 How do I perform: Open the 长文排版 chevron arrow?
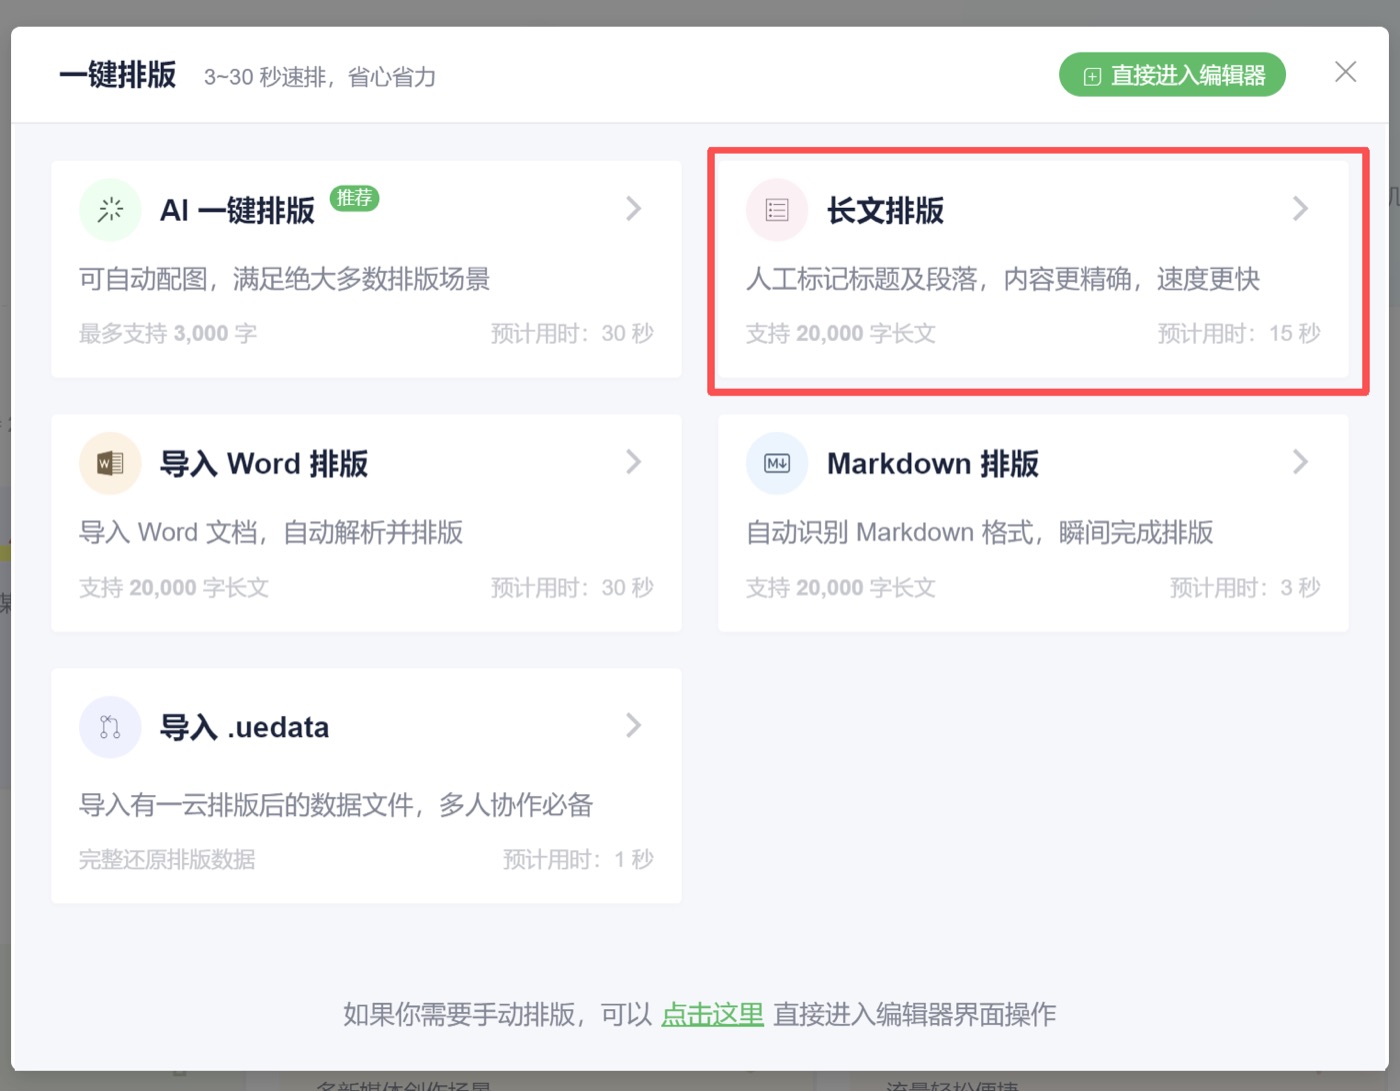point(1300,208)
